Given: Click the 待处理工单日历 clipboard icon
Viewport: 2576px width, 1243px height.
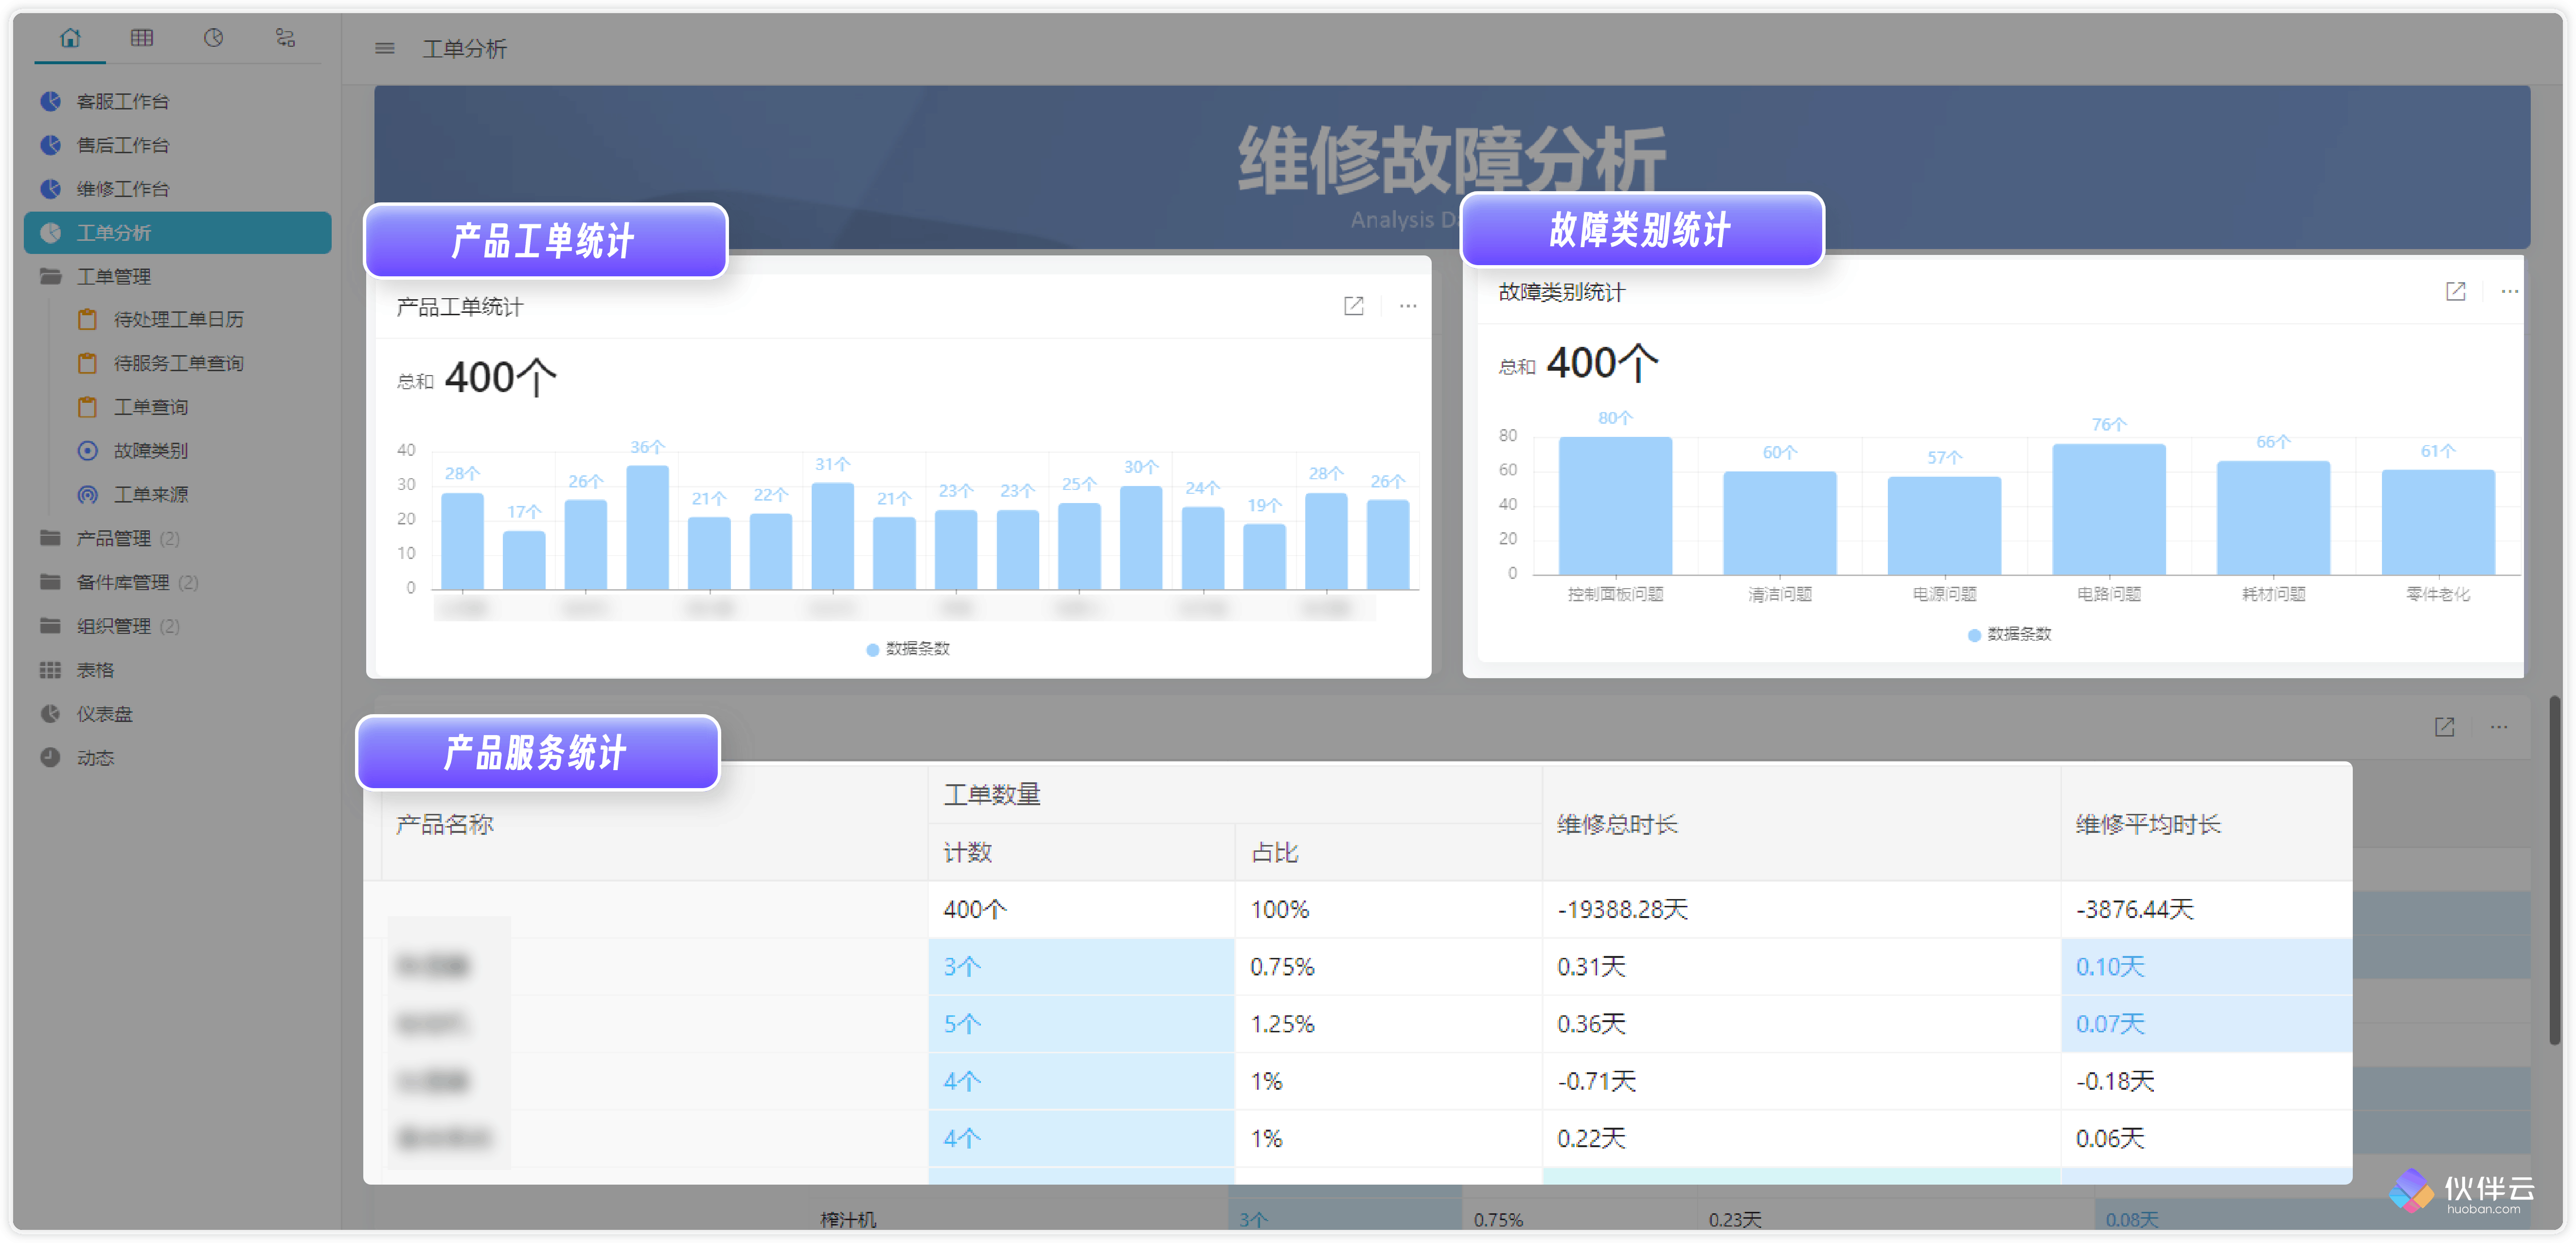Looking at the screenshot, I should coord(88,319).
